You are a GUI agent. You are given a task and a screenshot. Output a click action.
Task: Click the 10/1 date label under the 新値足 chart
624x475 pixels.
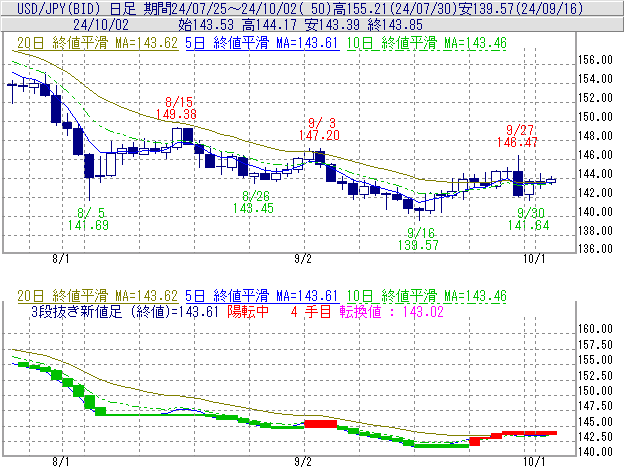(534, 462)
